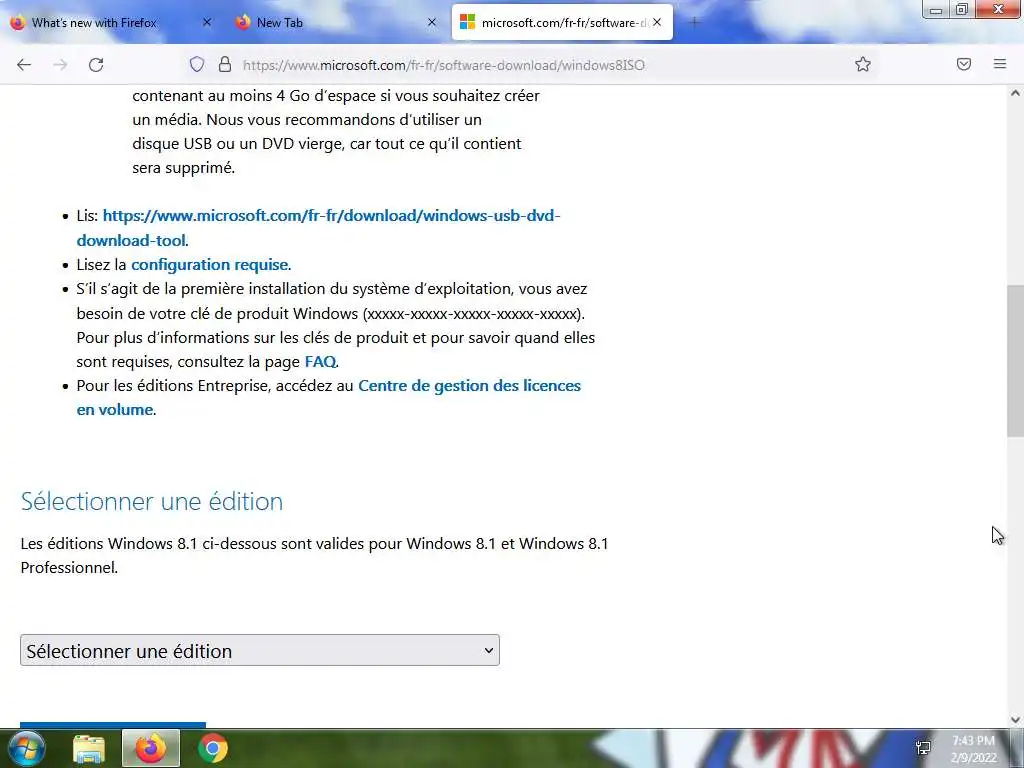Go back to the previous page
The image size is (1024, 768).
coord(24,65)
